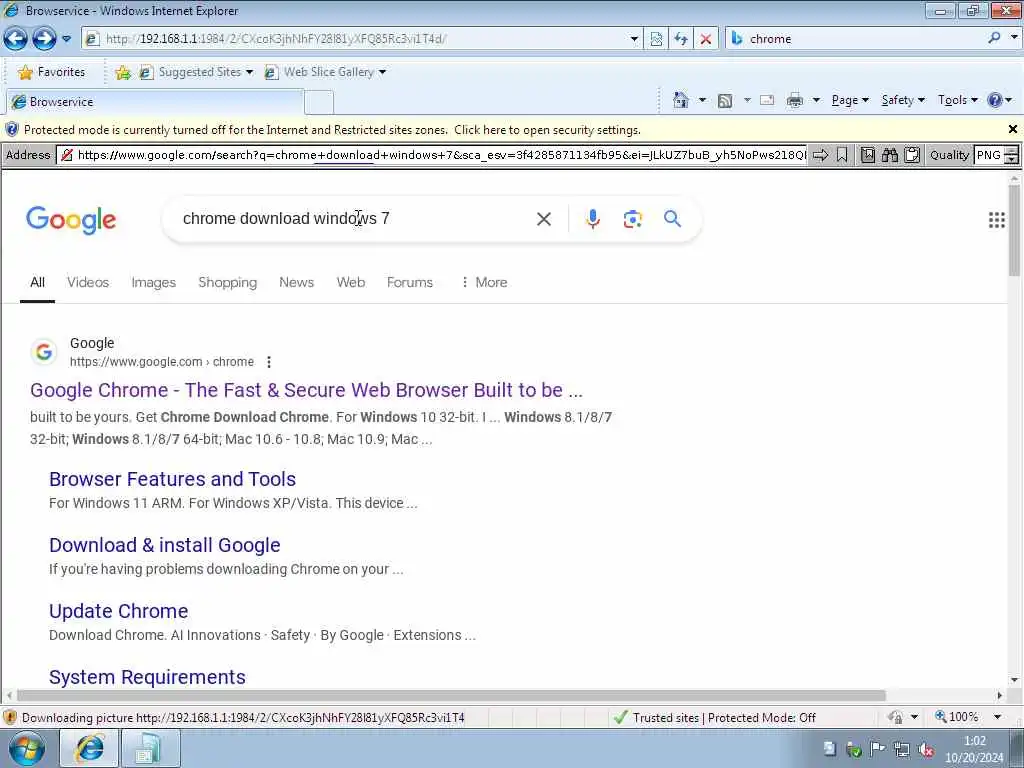Click the Google Lens camera icon
Screen dimensions: 1024x768
pyautogui.click(x=633, y=219)
